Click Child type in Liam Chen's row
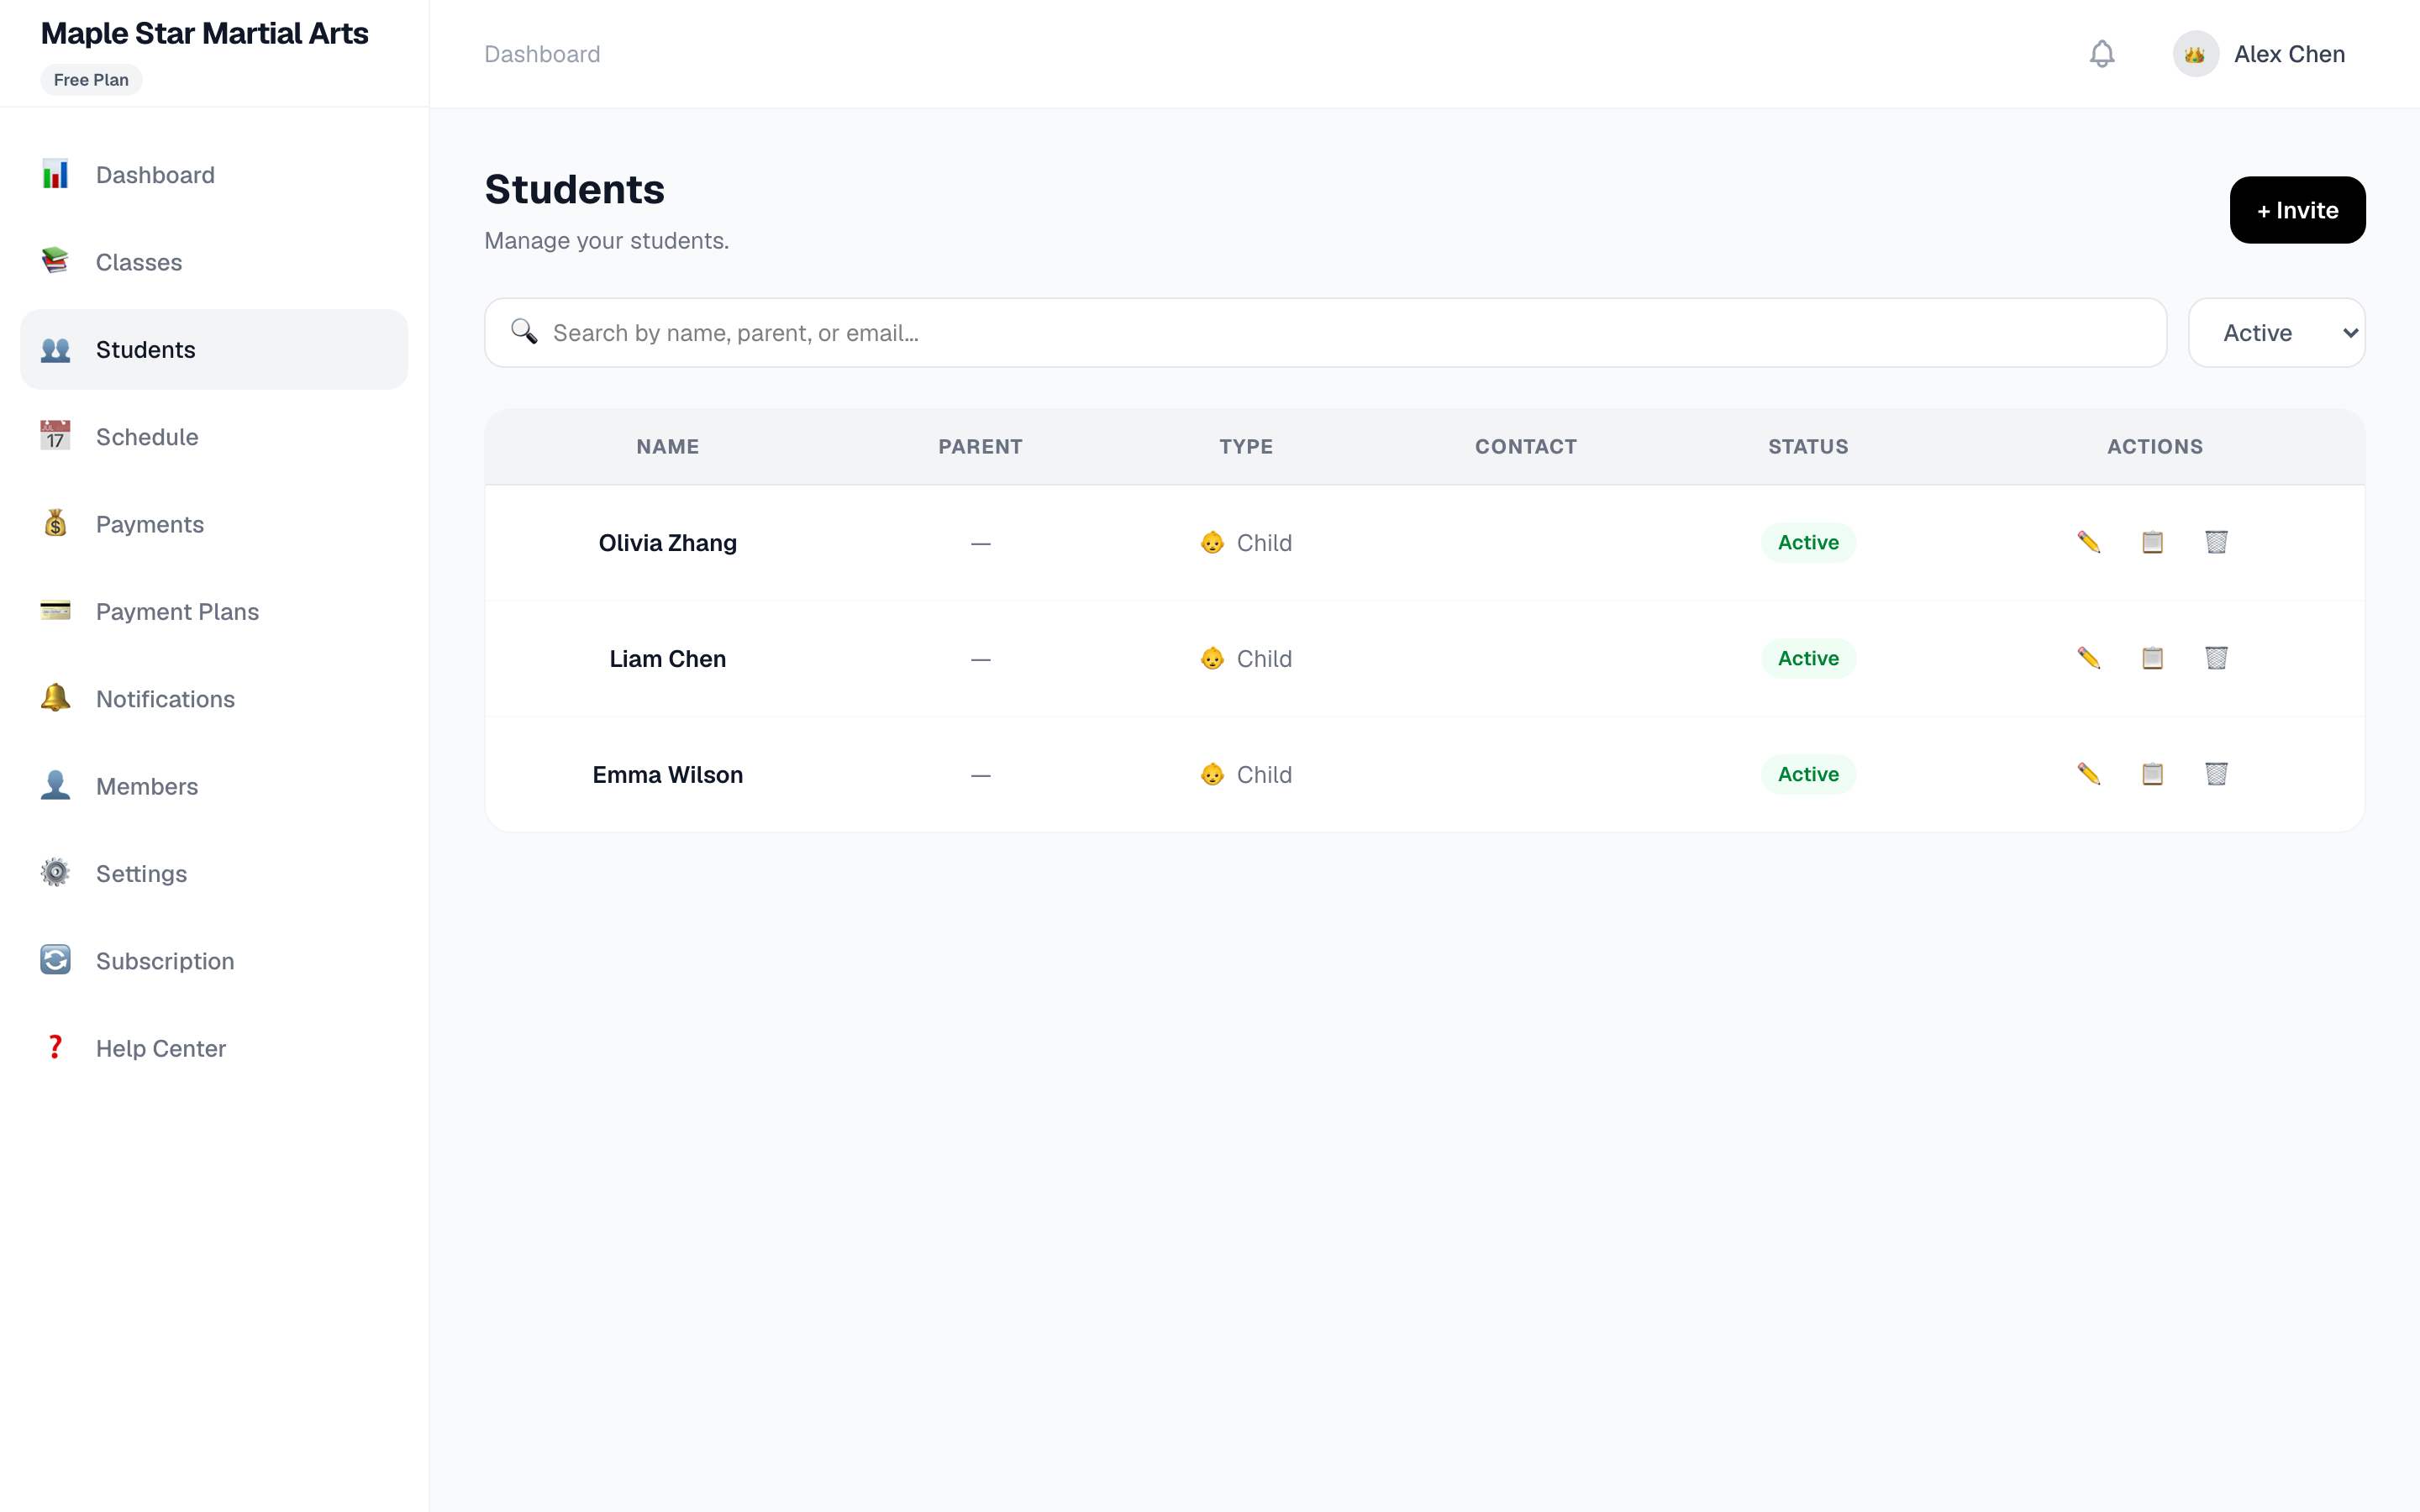This screenshot has width=2420, height=1512. tap(1246, 659)
